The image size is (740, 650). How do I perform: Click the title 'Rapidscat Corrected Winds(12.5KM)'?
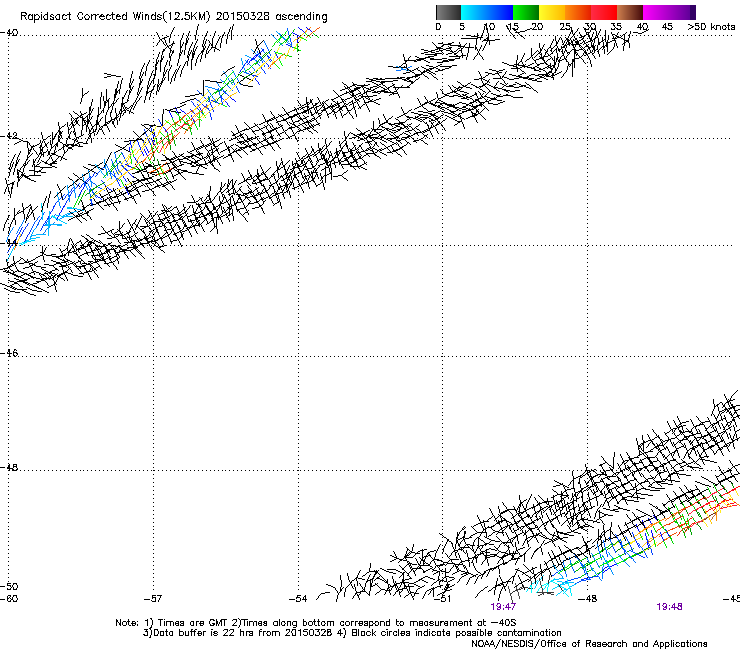tap(115, 17)
